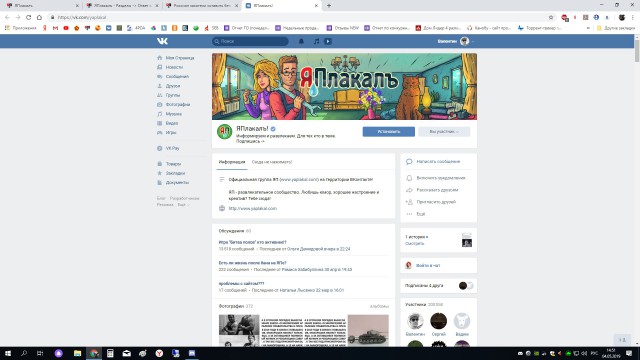The height and width of the screenshot is (360, 640).
Task: Click the story thumbnail preview
Action: click(467, 240)
